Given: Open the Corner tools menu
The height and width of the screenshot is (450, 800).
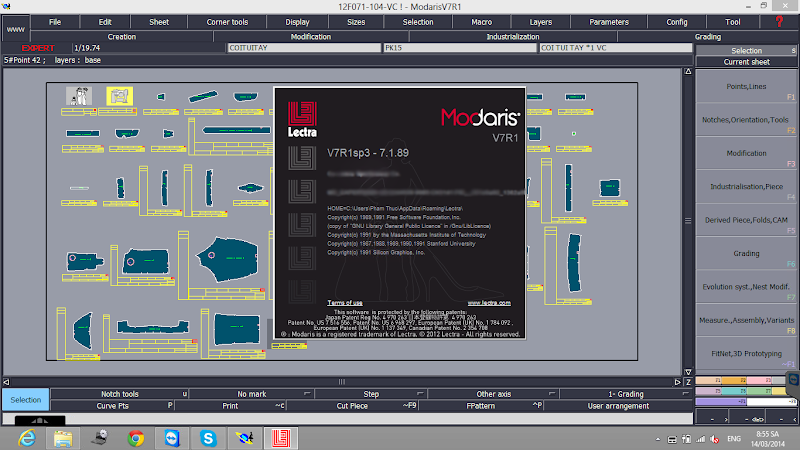Looking at the screenshot, I should coord(227,22).
